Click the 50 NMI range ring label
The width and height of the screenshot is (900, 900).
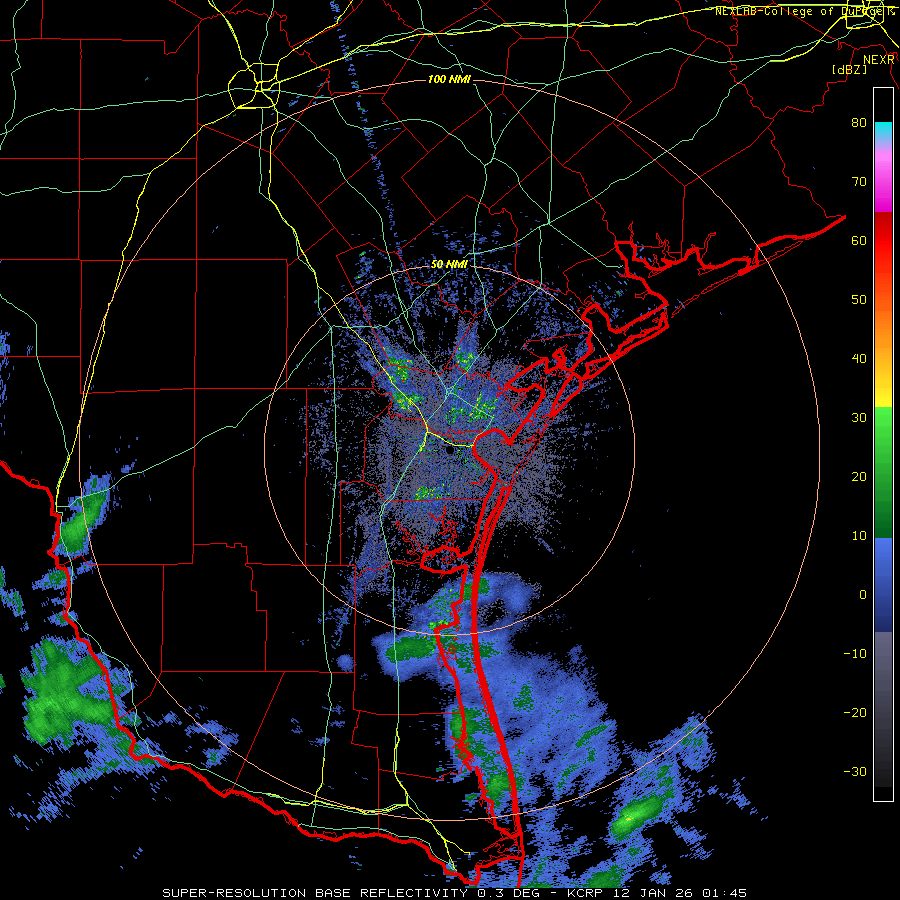click(449, 265)
